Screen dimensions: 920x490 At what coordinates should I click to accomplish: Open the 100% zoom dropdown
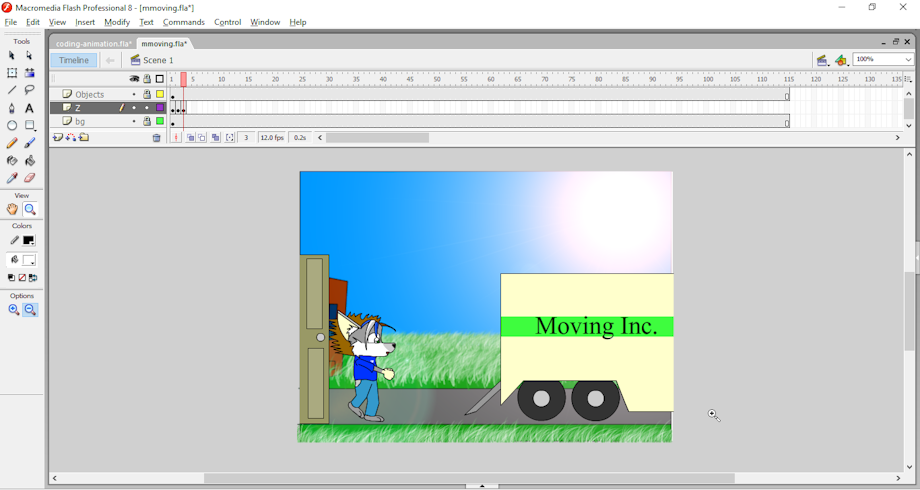point(908,60)
